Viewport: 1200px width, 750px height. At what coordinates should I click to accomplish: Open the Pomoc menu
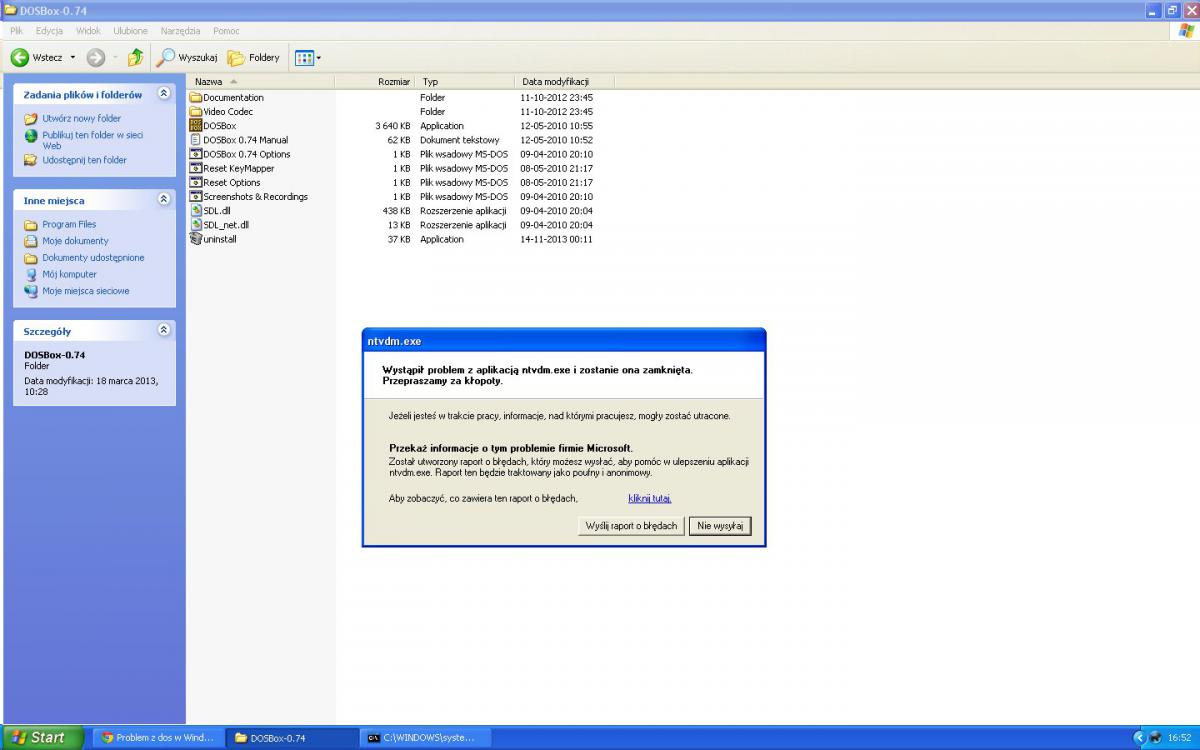point(226,31)
